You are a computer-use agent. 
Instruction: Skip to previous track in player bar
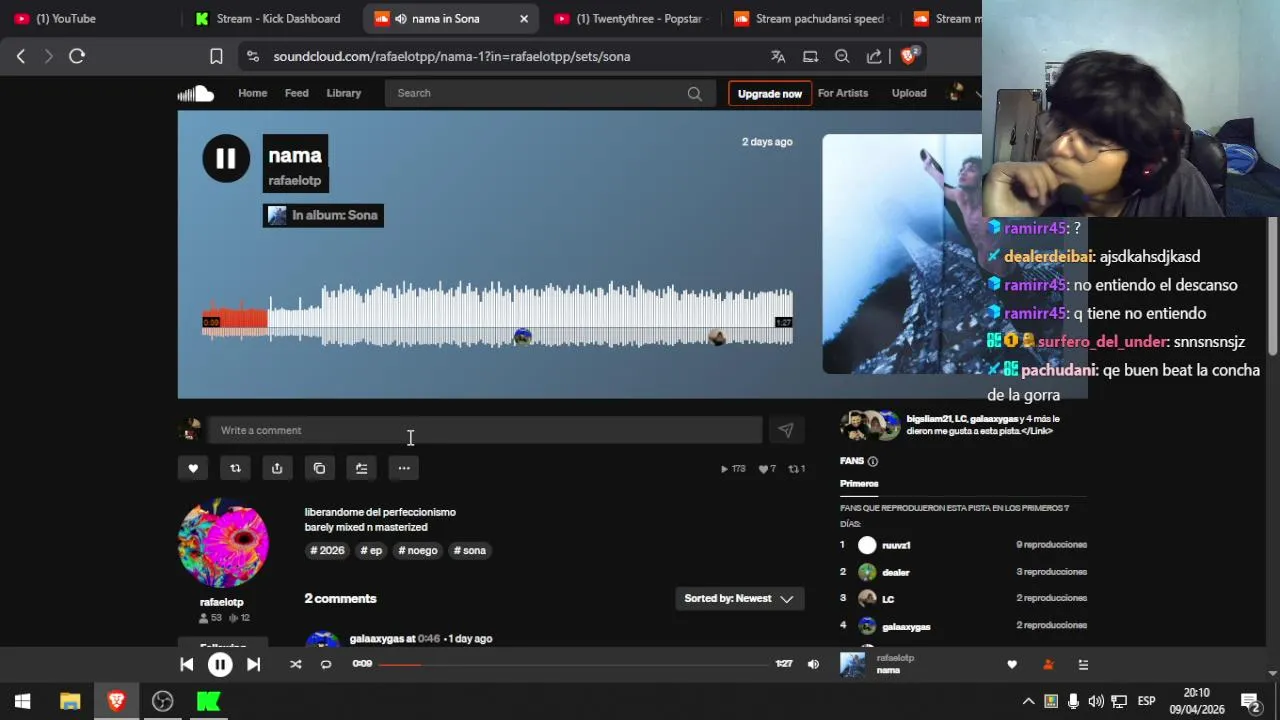[186, 664]
